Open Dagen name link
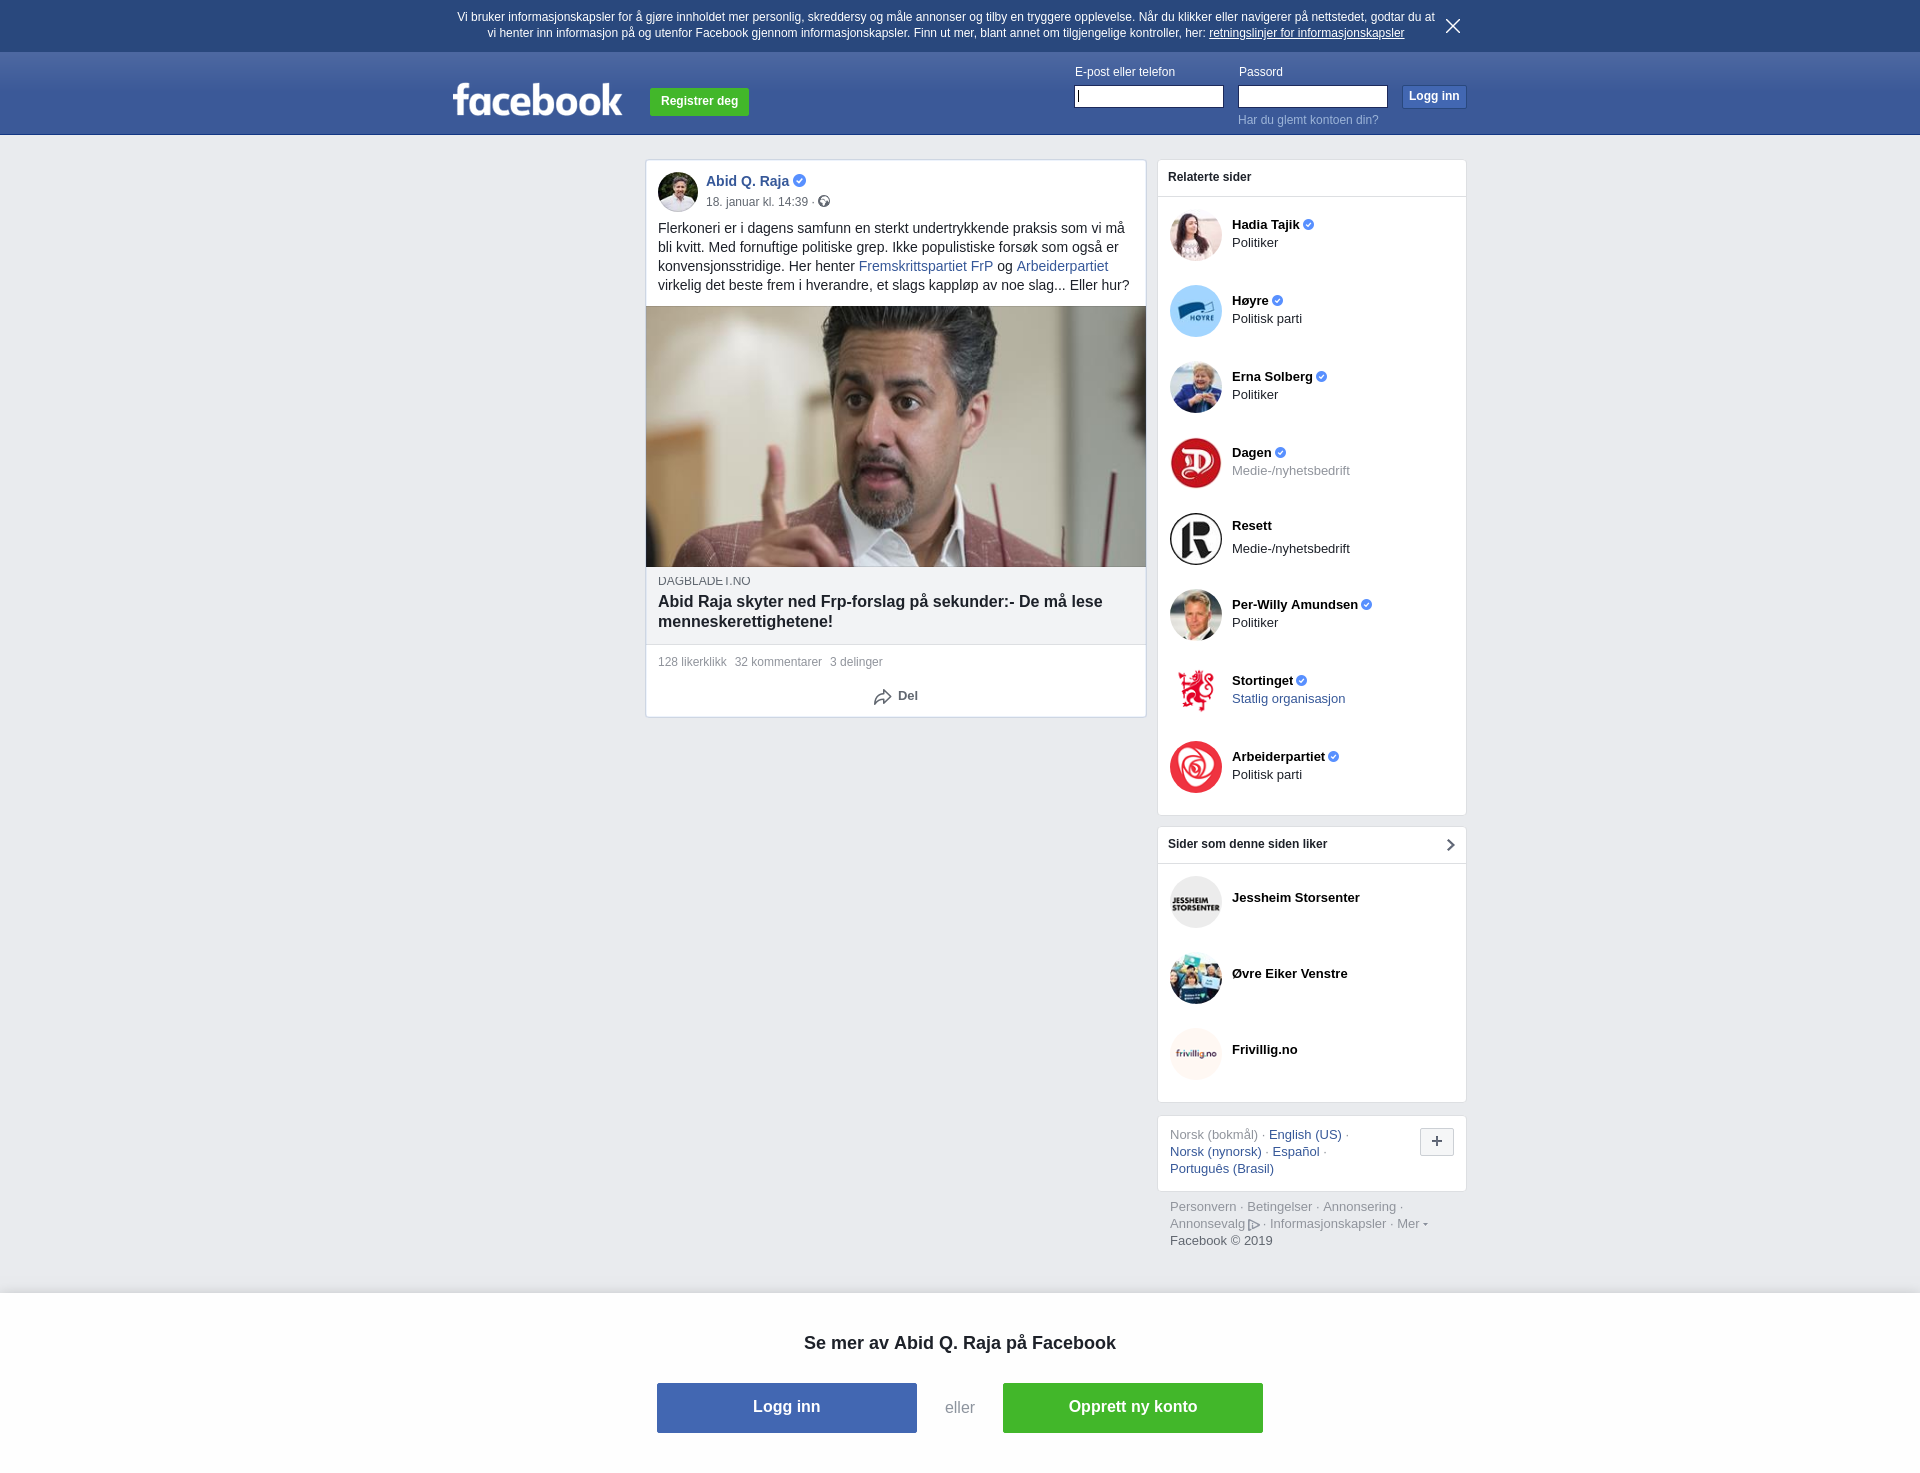 pyautogui.click(x=1252, y=453)
